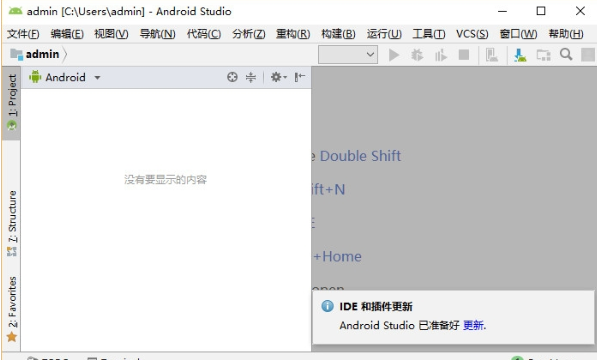Open the 帮助(H) menu
597x360 pixels.
566,34
